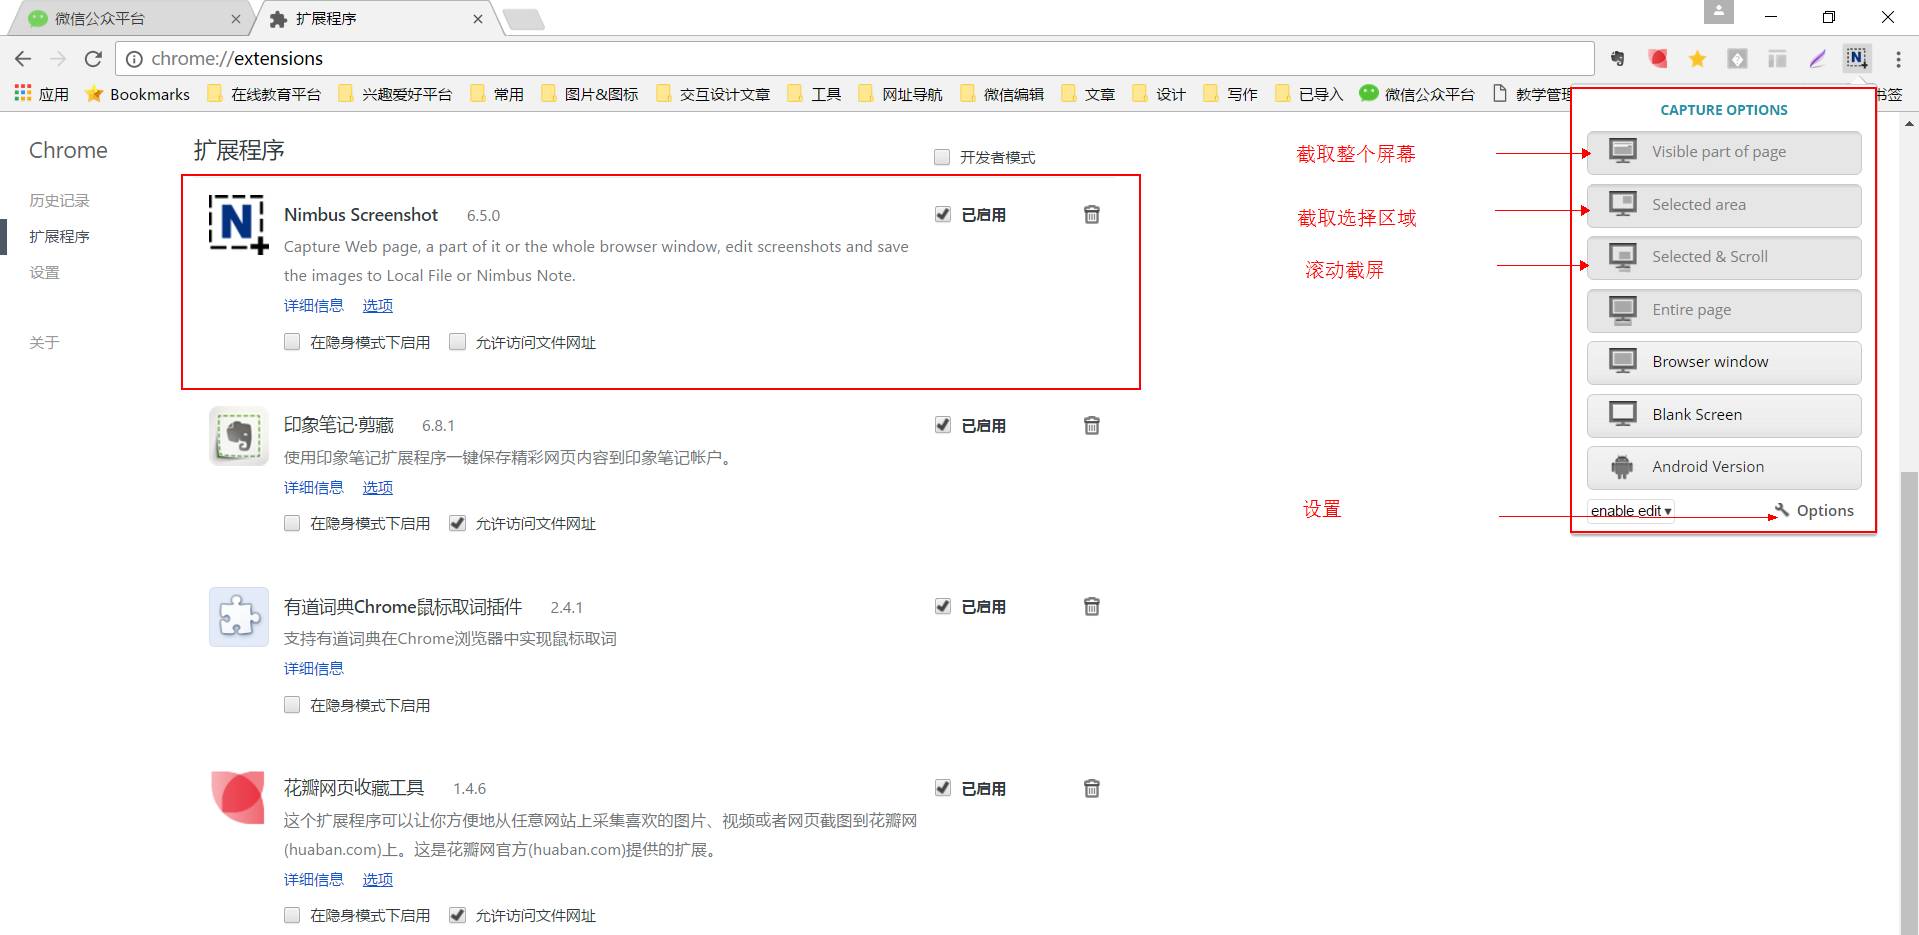Open the 在线教育平台 bookmark folder
The width and height of the screenshot is (1919, 935).
[x=264, y=94]
